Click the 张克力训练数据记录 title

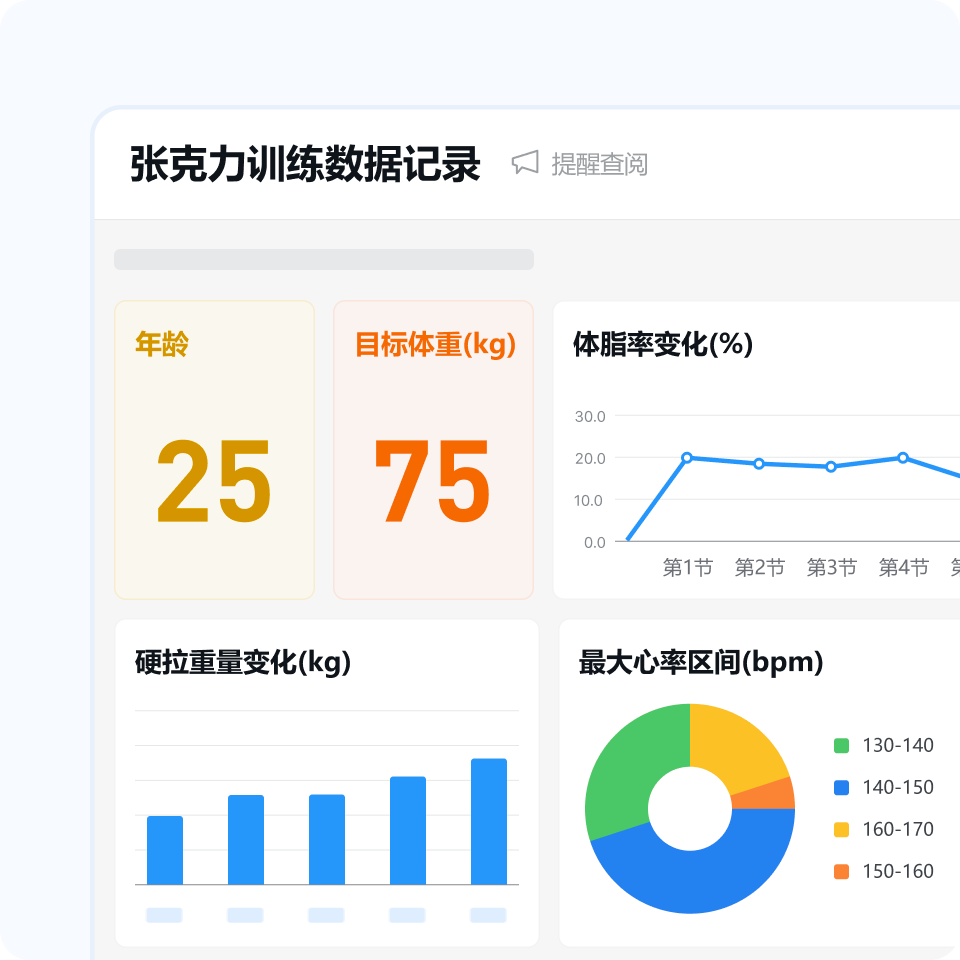pyautogui.click(x=307, y=162)
